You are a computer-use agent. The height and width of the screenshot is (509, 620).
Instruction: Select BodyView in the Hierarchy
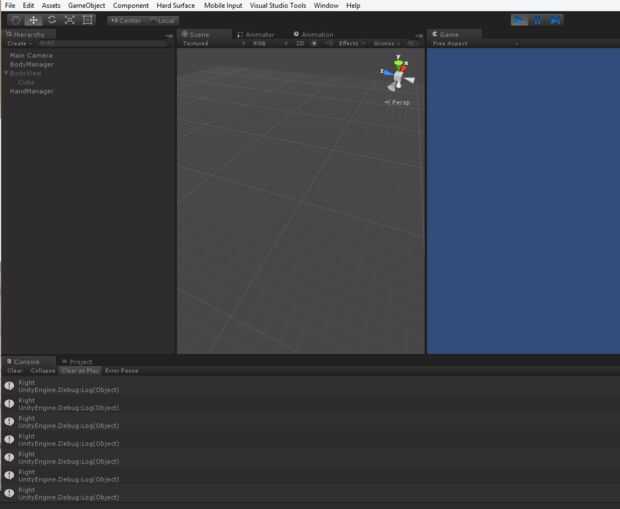pyautogui.click(x=26, y=73)
